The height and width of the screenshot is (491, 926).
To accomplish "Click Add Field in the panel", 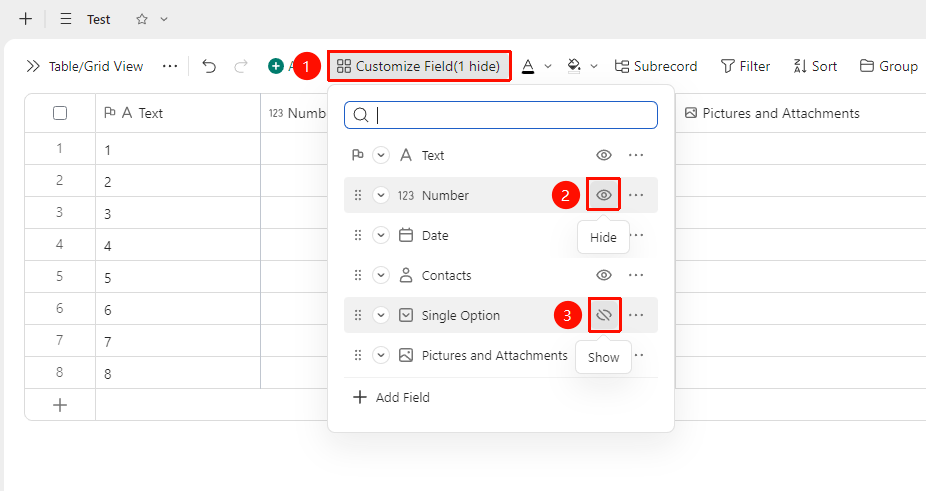I will pyautogui.click(x=391, y=397).
